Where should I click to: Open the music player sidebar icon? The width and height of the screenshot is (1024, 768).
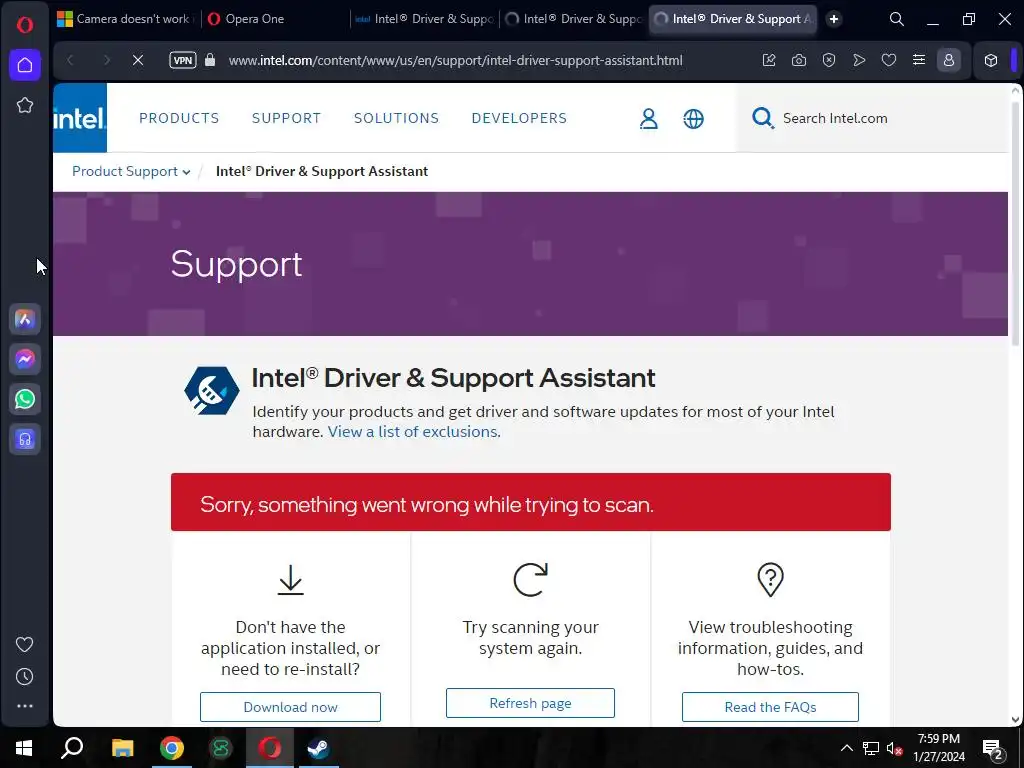click(x=25, y=440)
